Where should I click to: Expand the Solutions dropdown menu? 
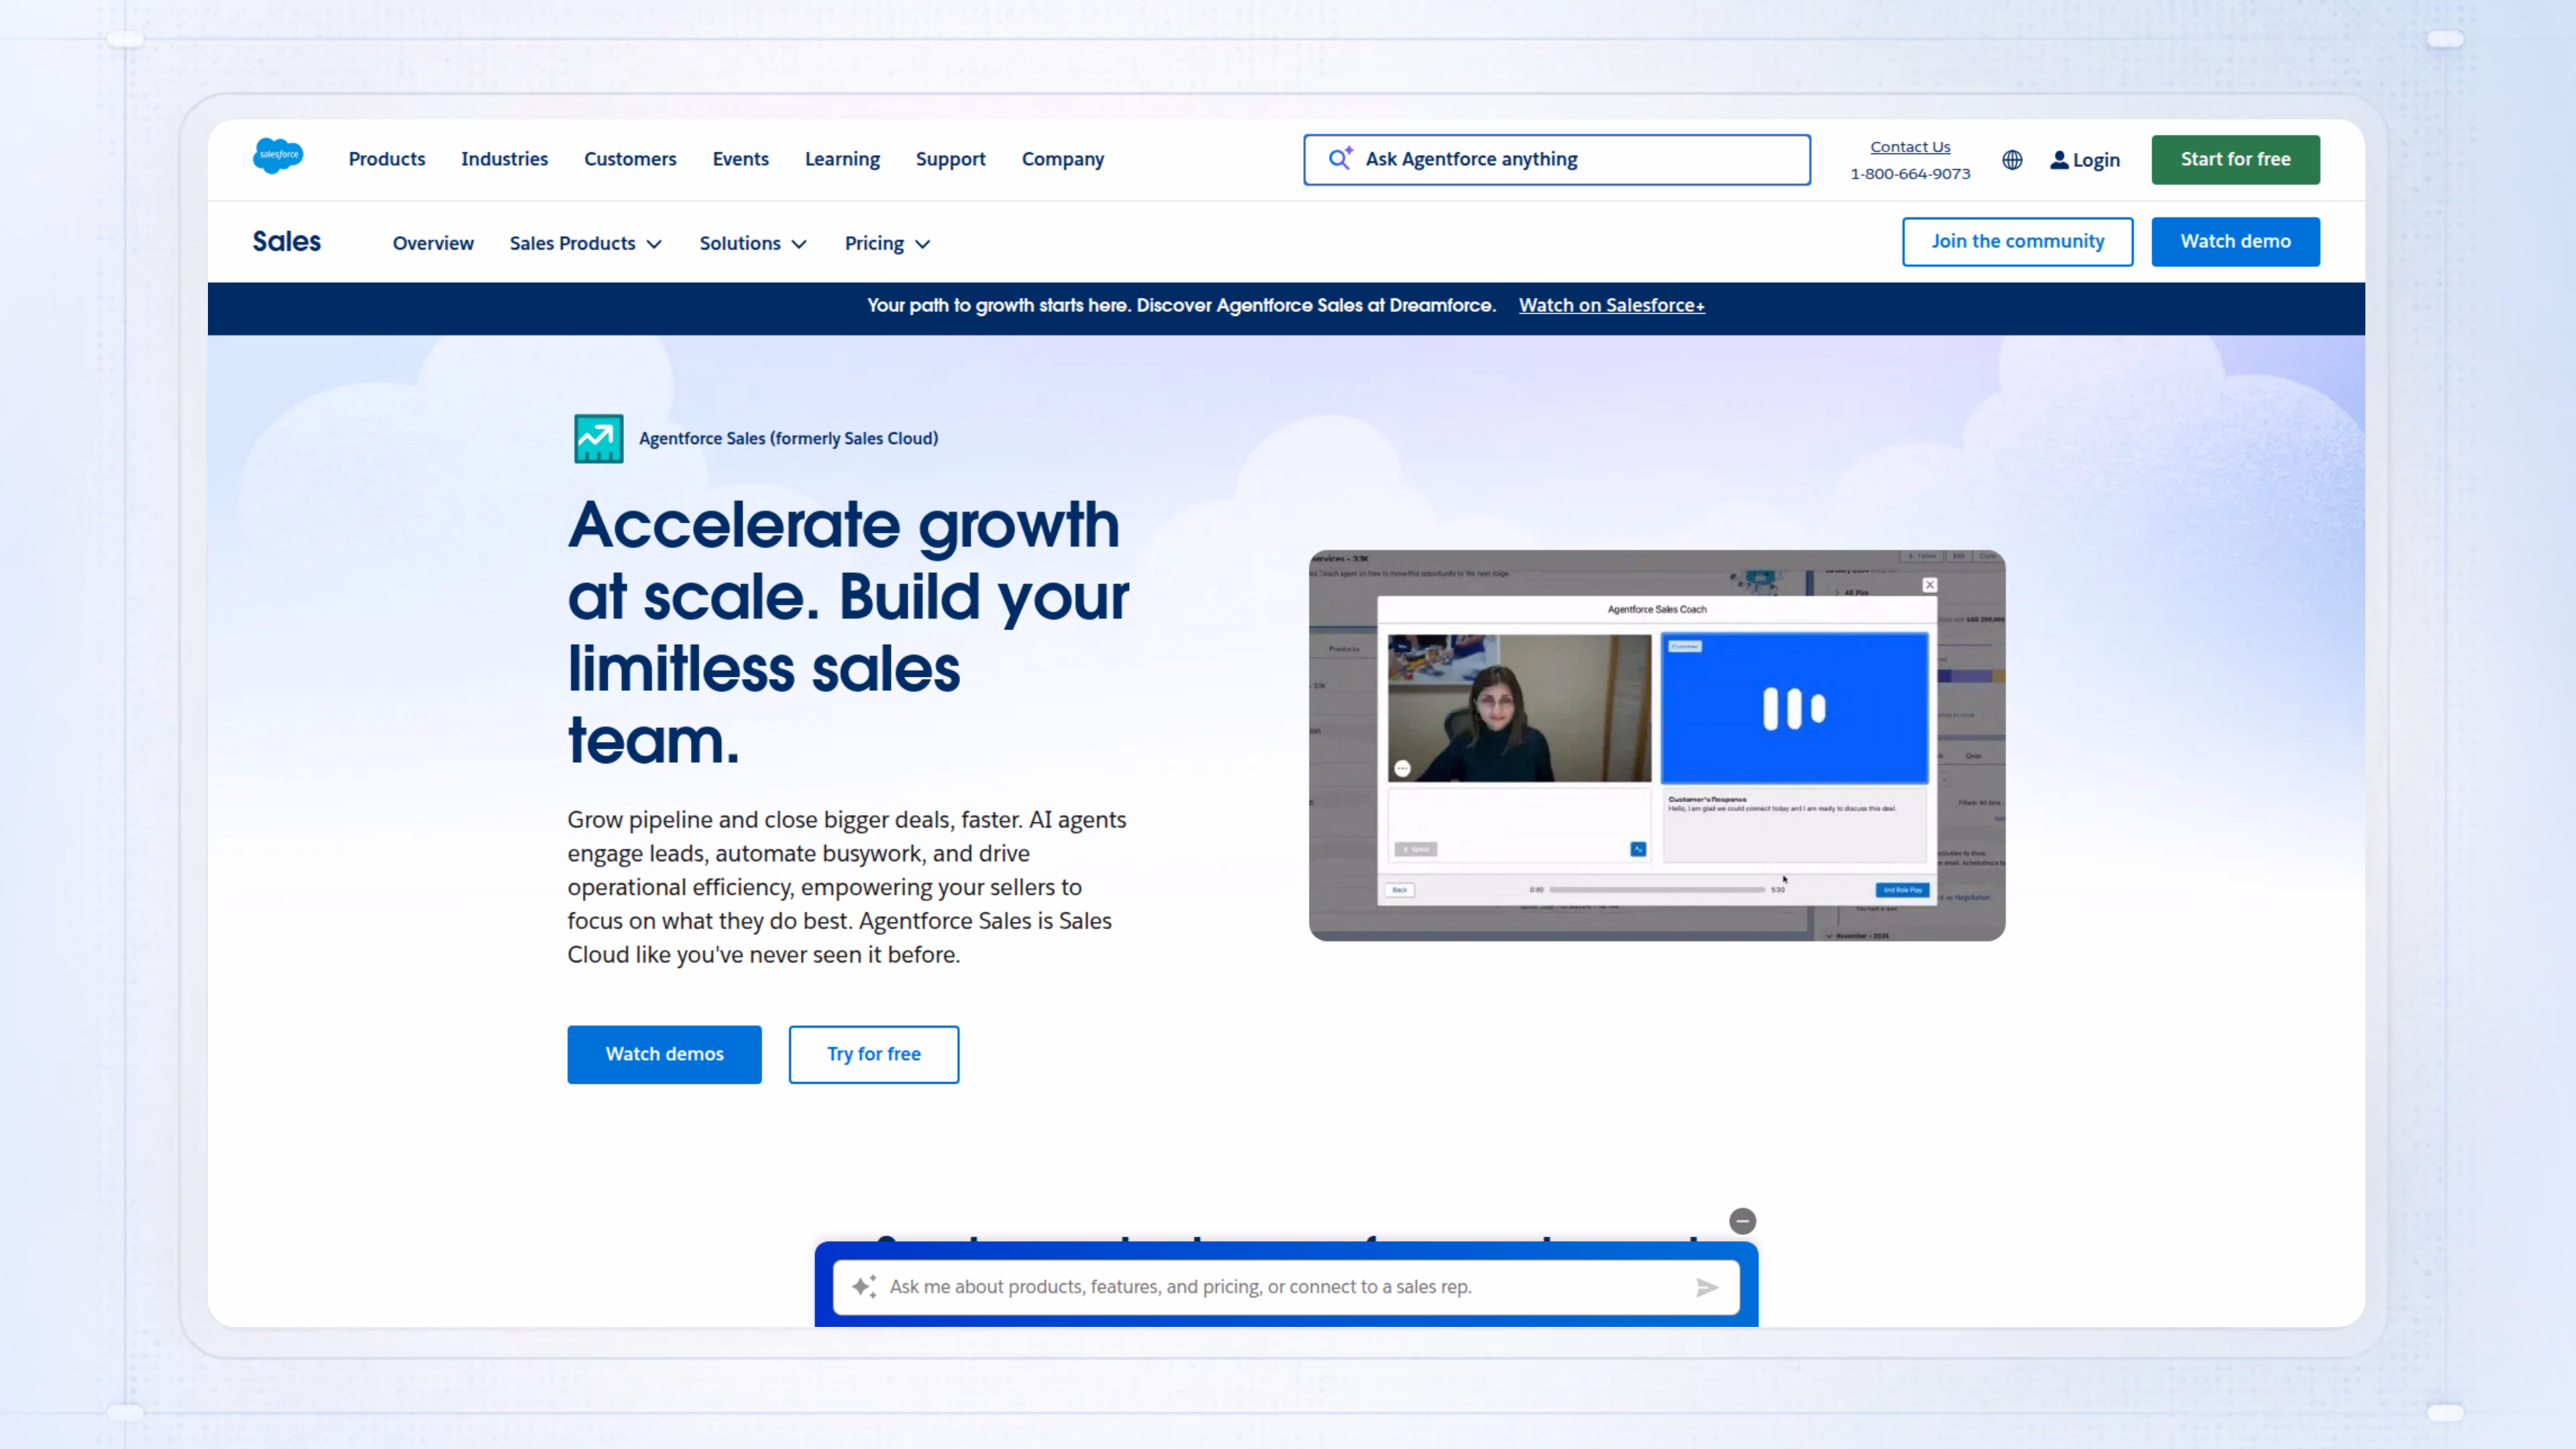pos(752,243)
